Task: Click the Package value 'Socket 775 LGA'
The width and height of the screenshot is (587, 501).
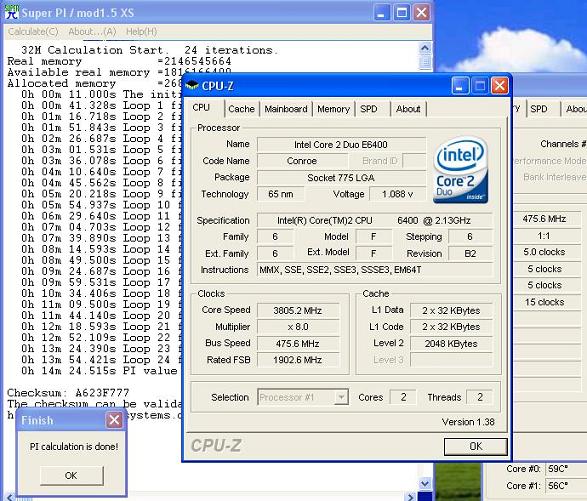Action: click(x=341, y=178)
